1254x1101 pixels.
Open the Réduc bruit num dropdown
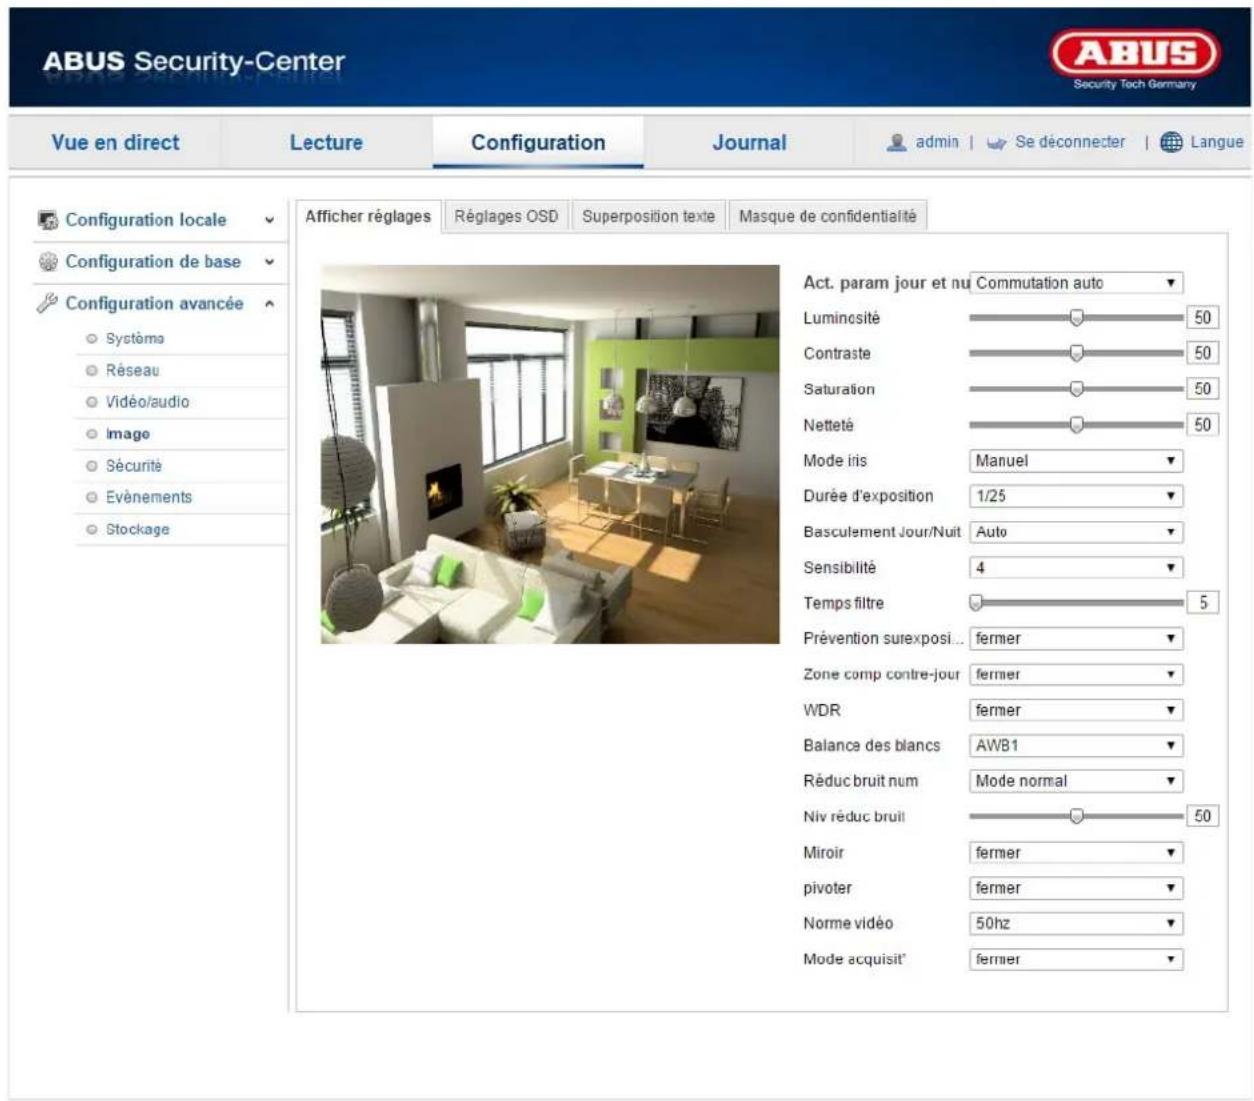1076,781
